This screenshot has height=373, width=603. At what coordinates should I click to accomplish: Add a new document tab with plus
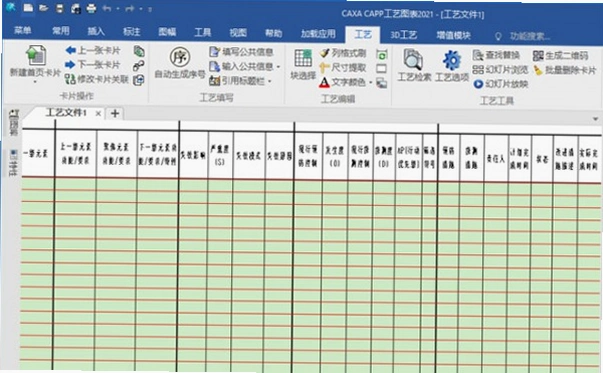click(115, 113)
